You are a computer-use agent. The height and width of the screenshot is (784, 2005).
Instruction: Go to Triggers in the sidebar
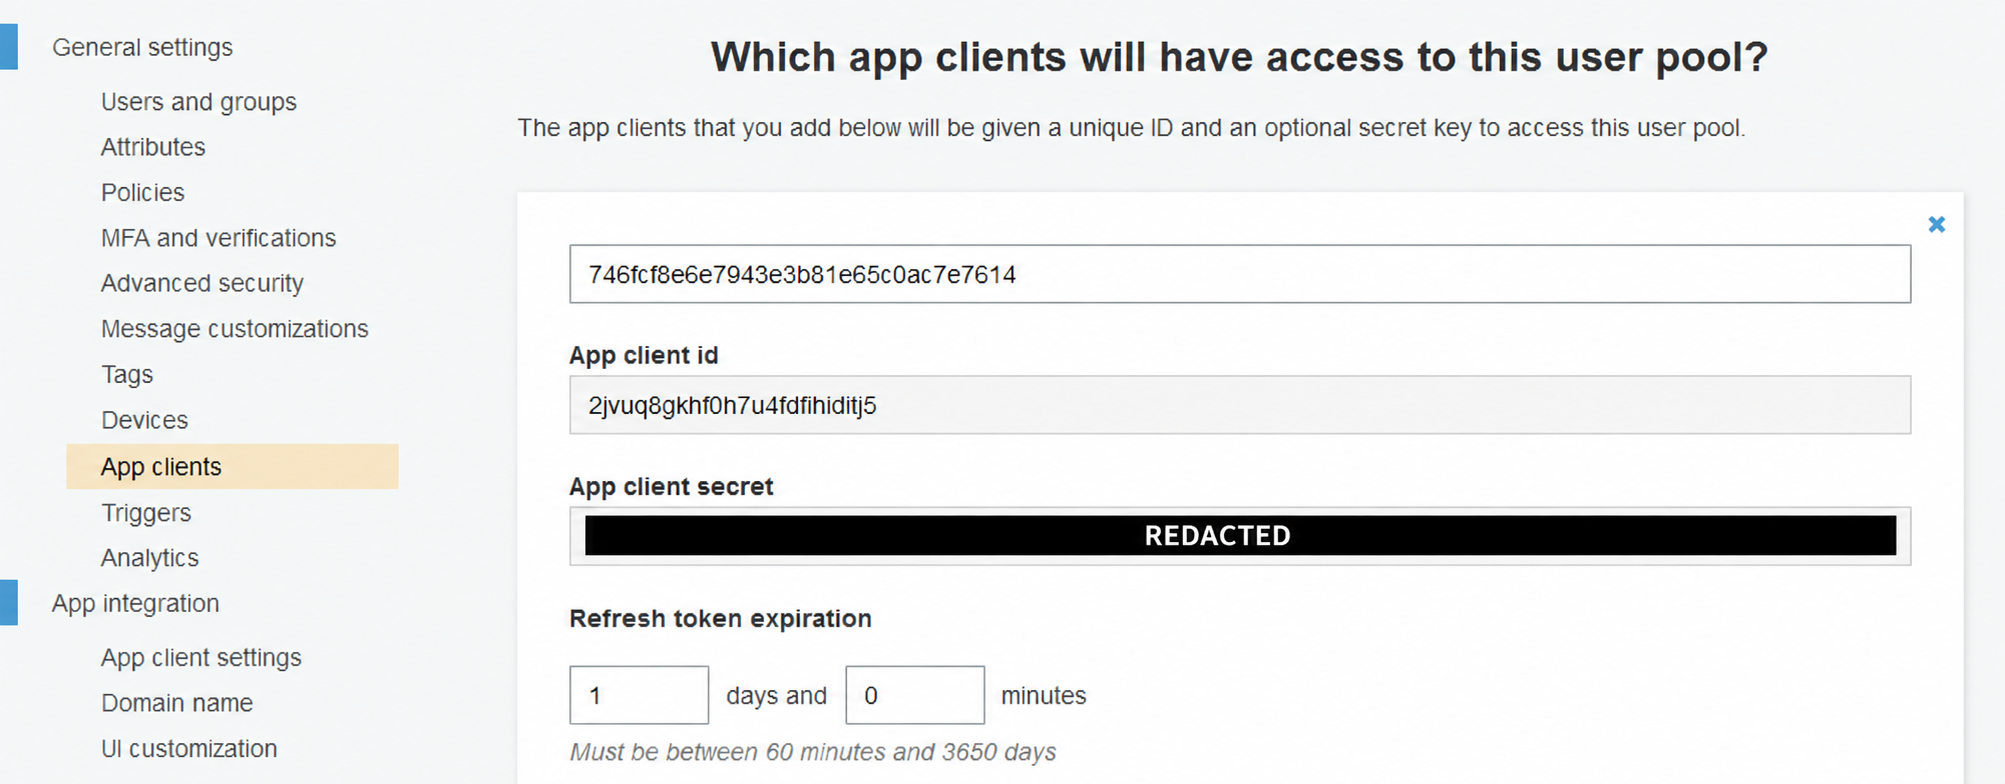[x=146, y=513]
